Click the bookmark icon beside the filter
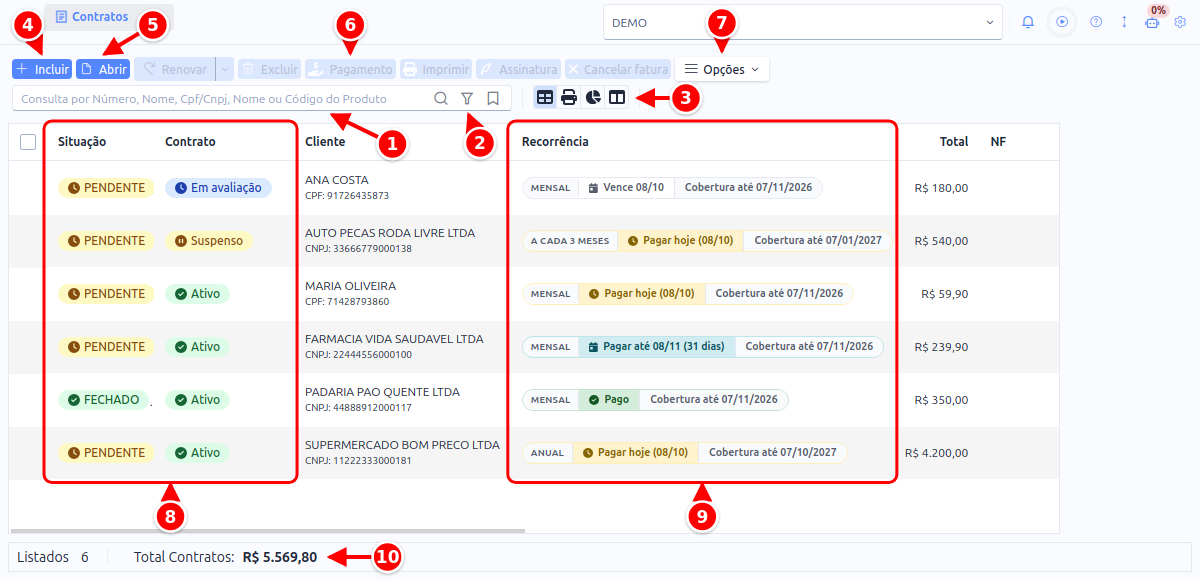 [493, 98]
